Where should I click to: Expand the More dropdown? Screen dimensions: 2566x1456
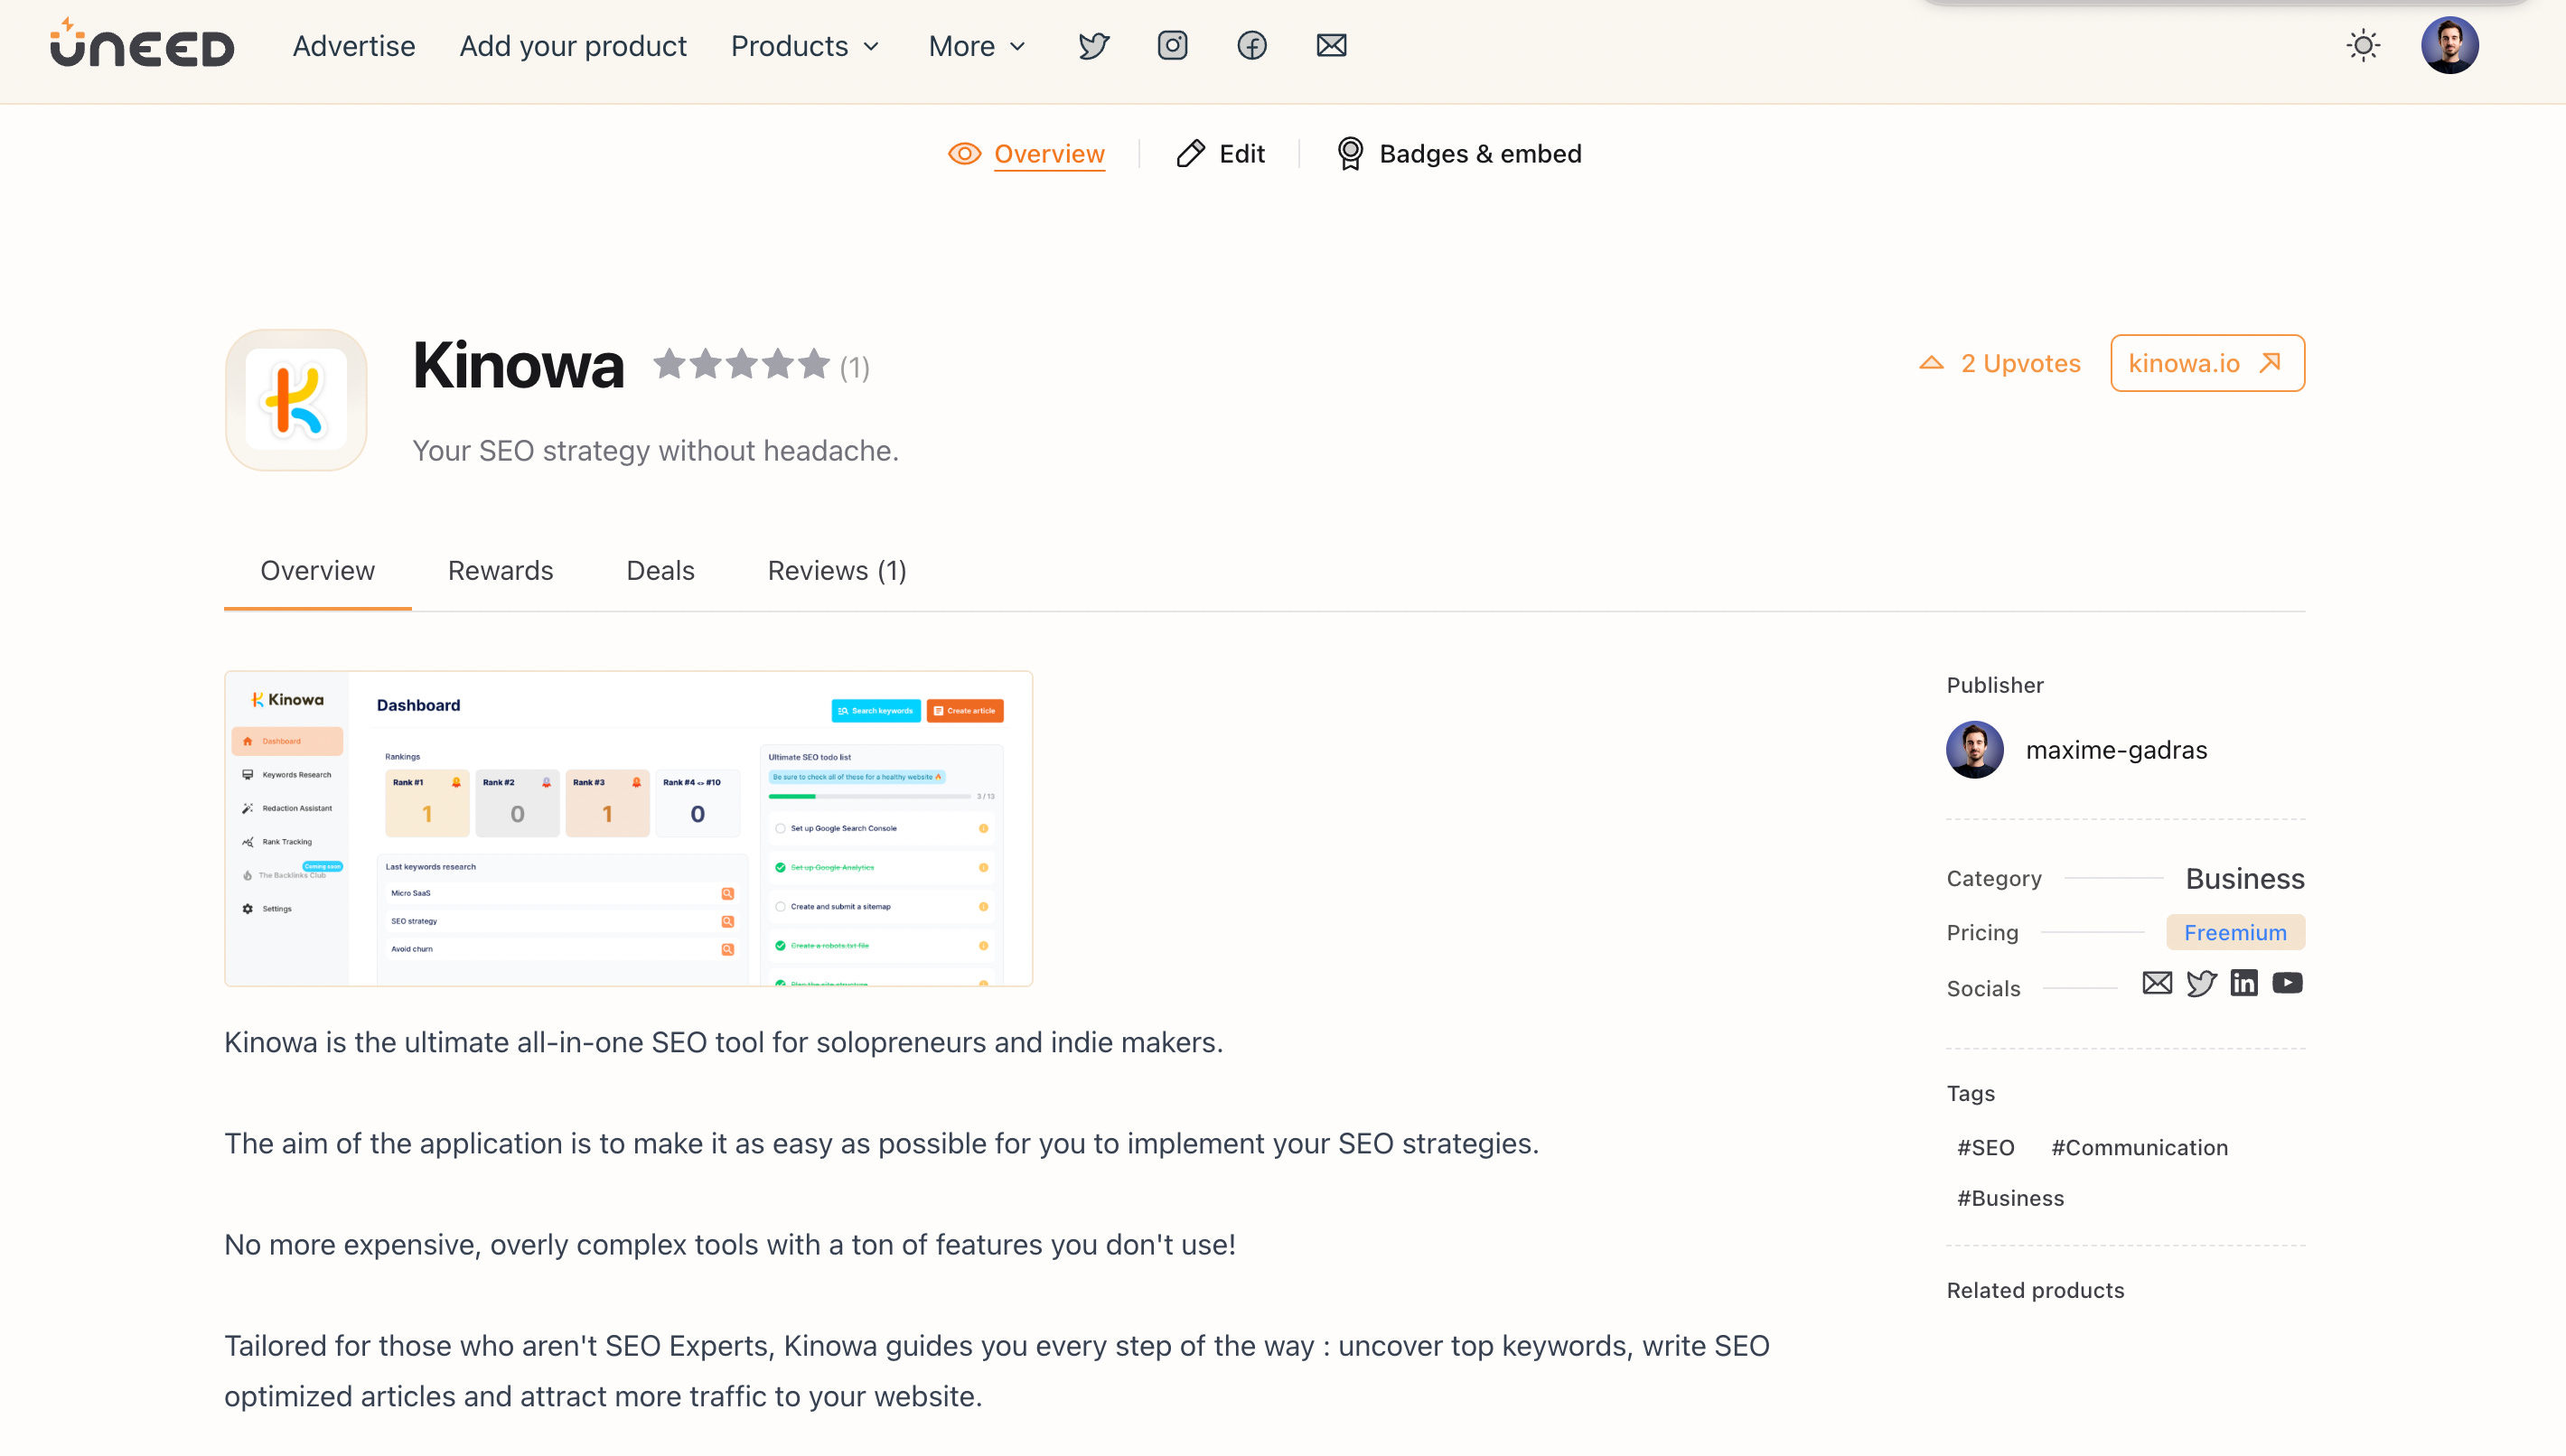click(977, 46)
